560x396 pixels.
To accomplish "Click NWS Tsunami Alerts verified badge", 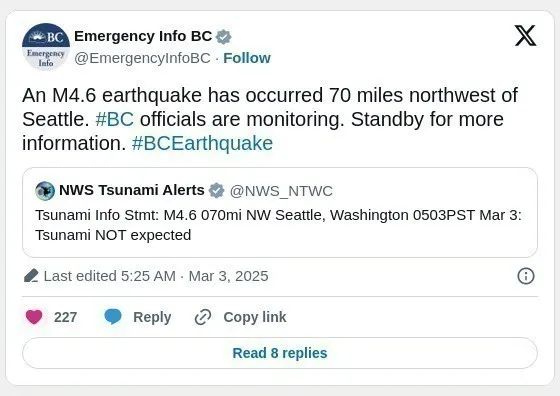I will (216, 191).
